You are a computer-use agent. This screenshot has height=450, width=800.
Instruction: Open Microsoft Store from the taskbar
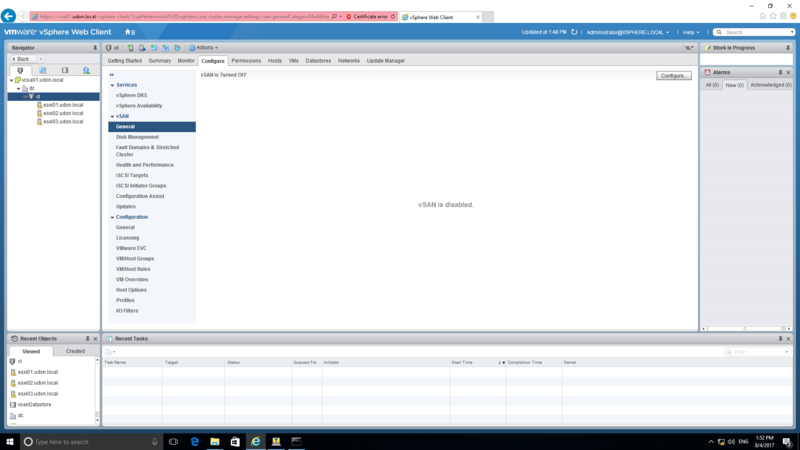pyautogui.click(x=235, y=442)
